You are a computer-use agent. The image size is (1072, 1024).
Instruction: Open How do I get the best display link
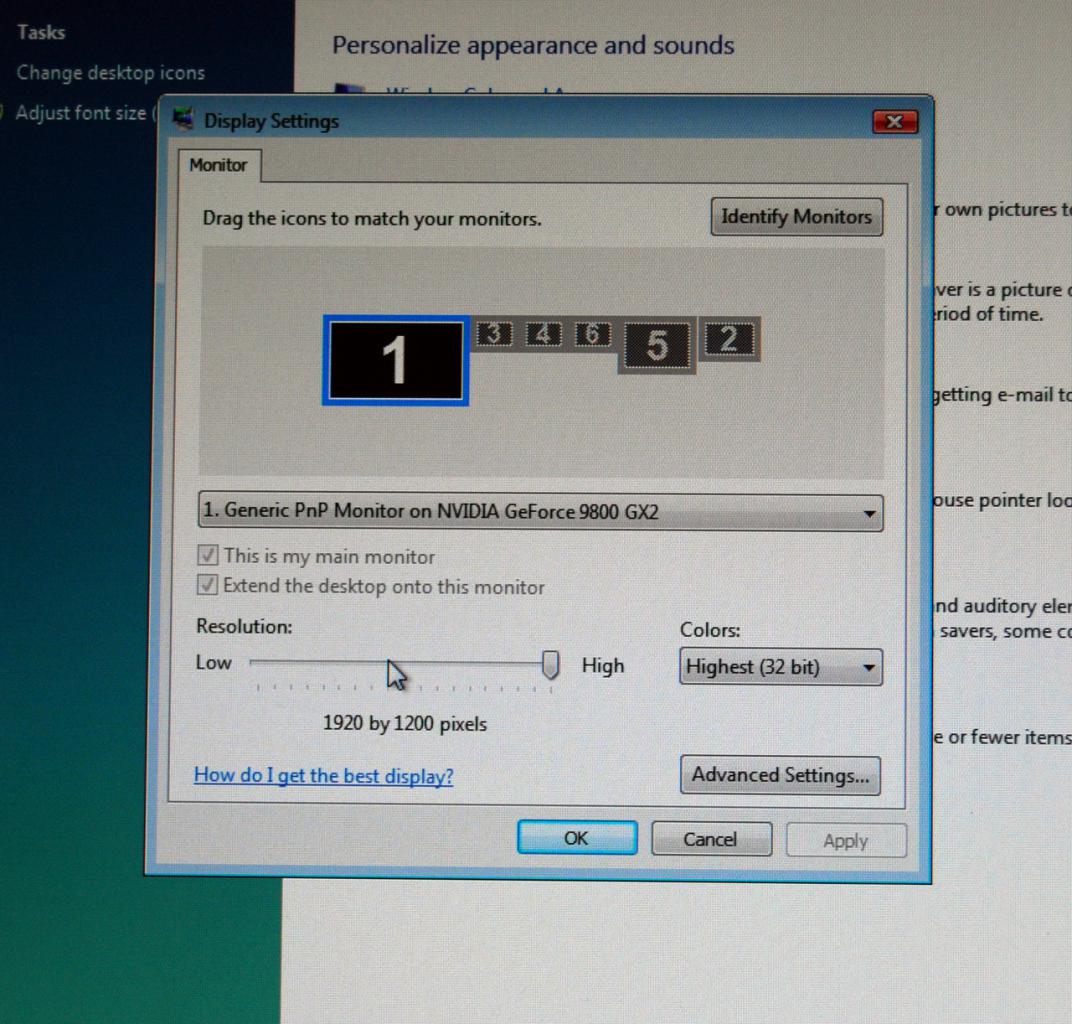point(323,776)
